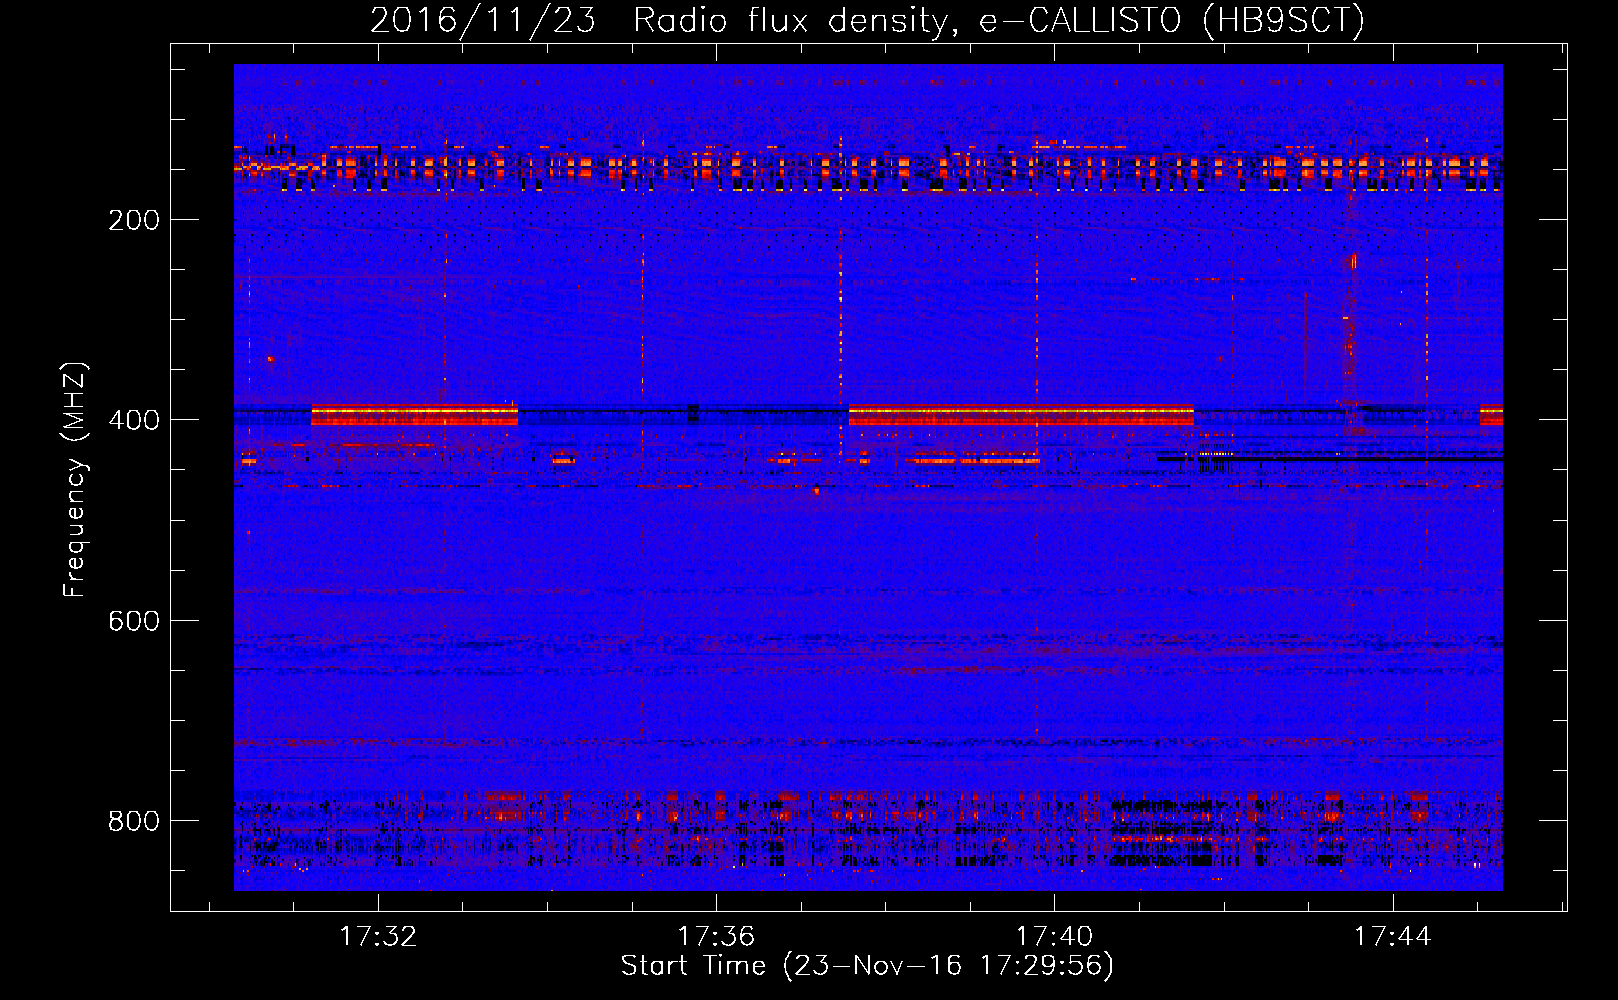Click the 200 frequency tick label
1618x1000 pixels.
coord(133,220)
